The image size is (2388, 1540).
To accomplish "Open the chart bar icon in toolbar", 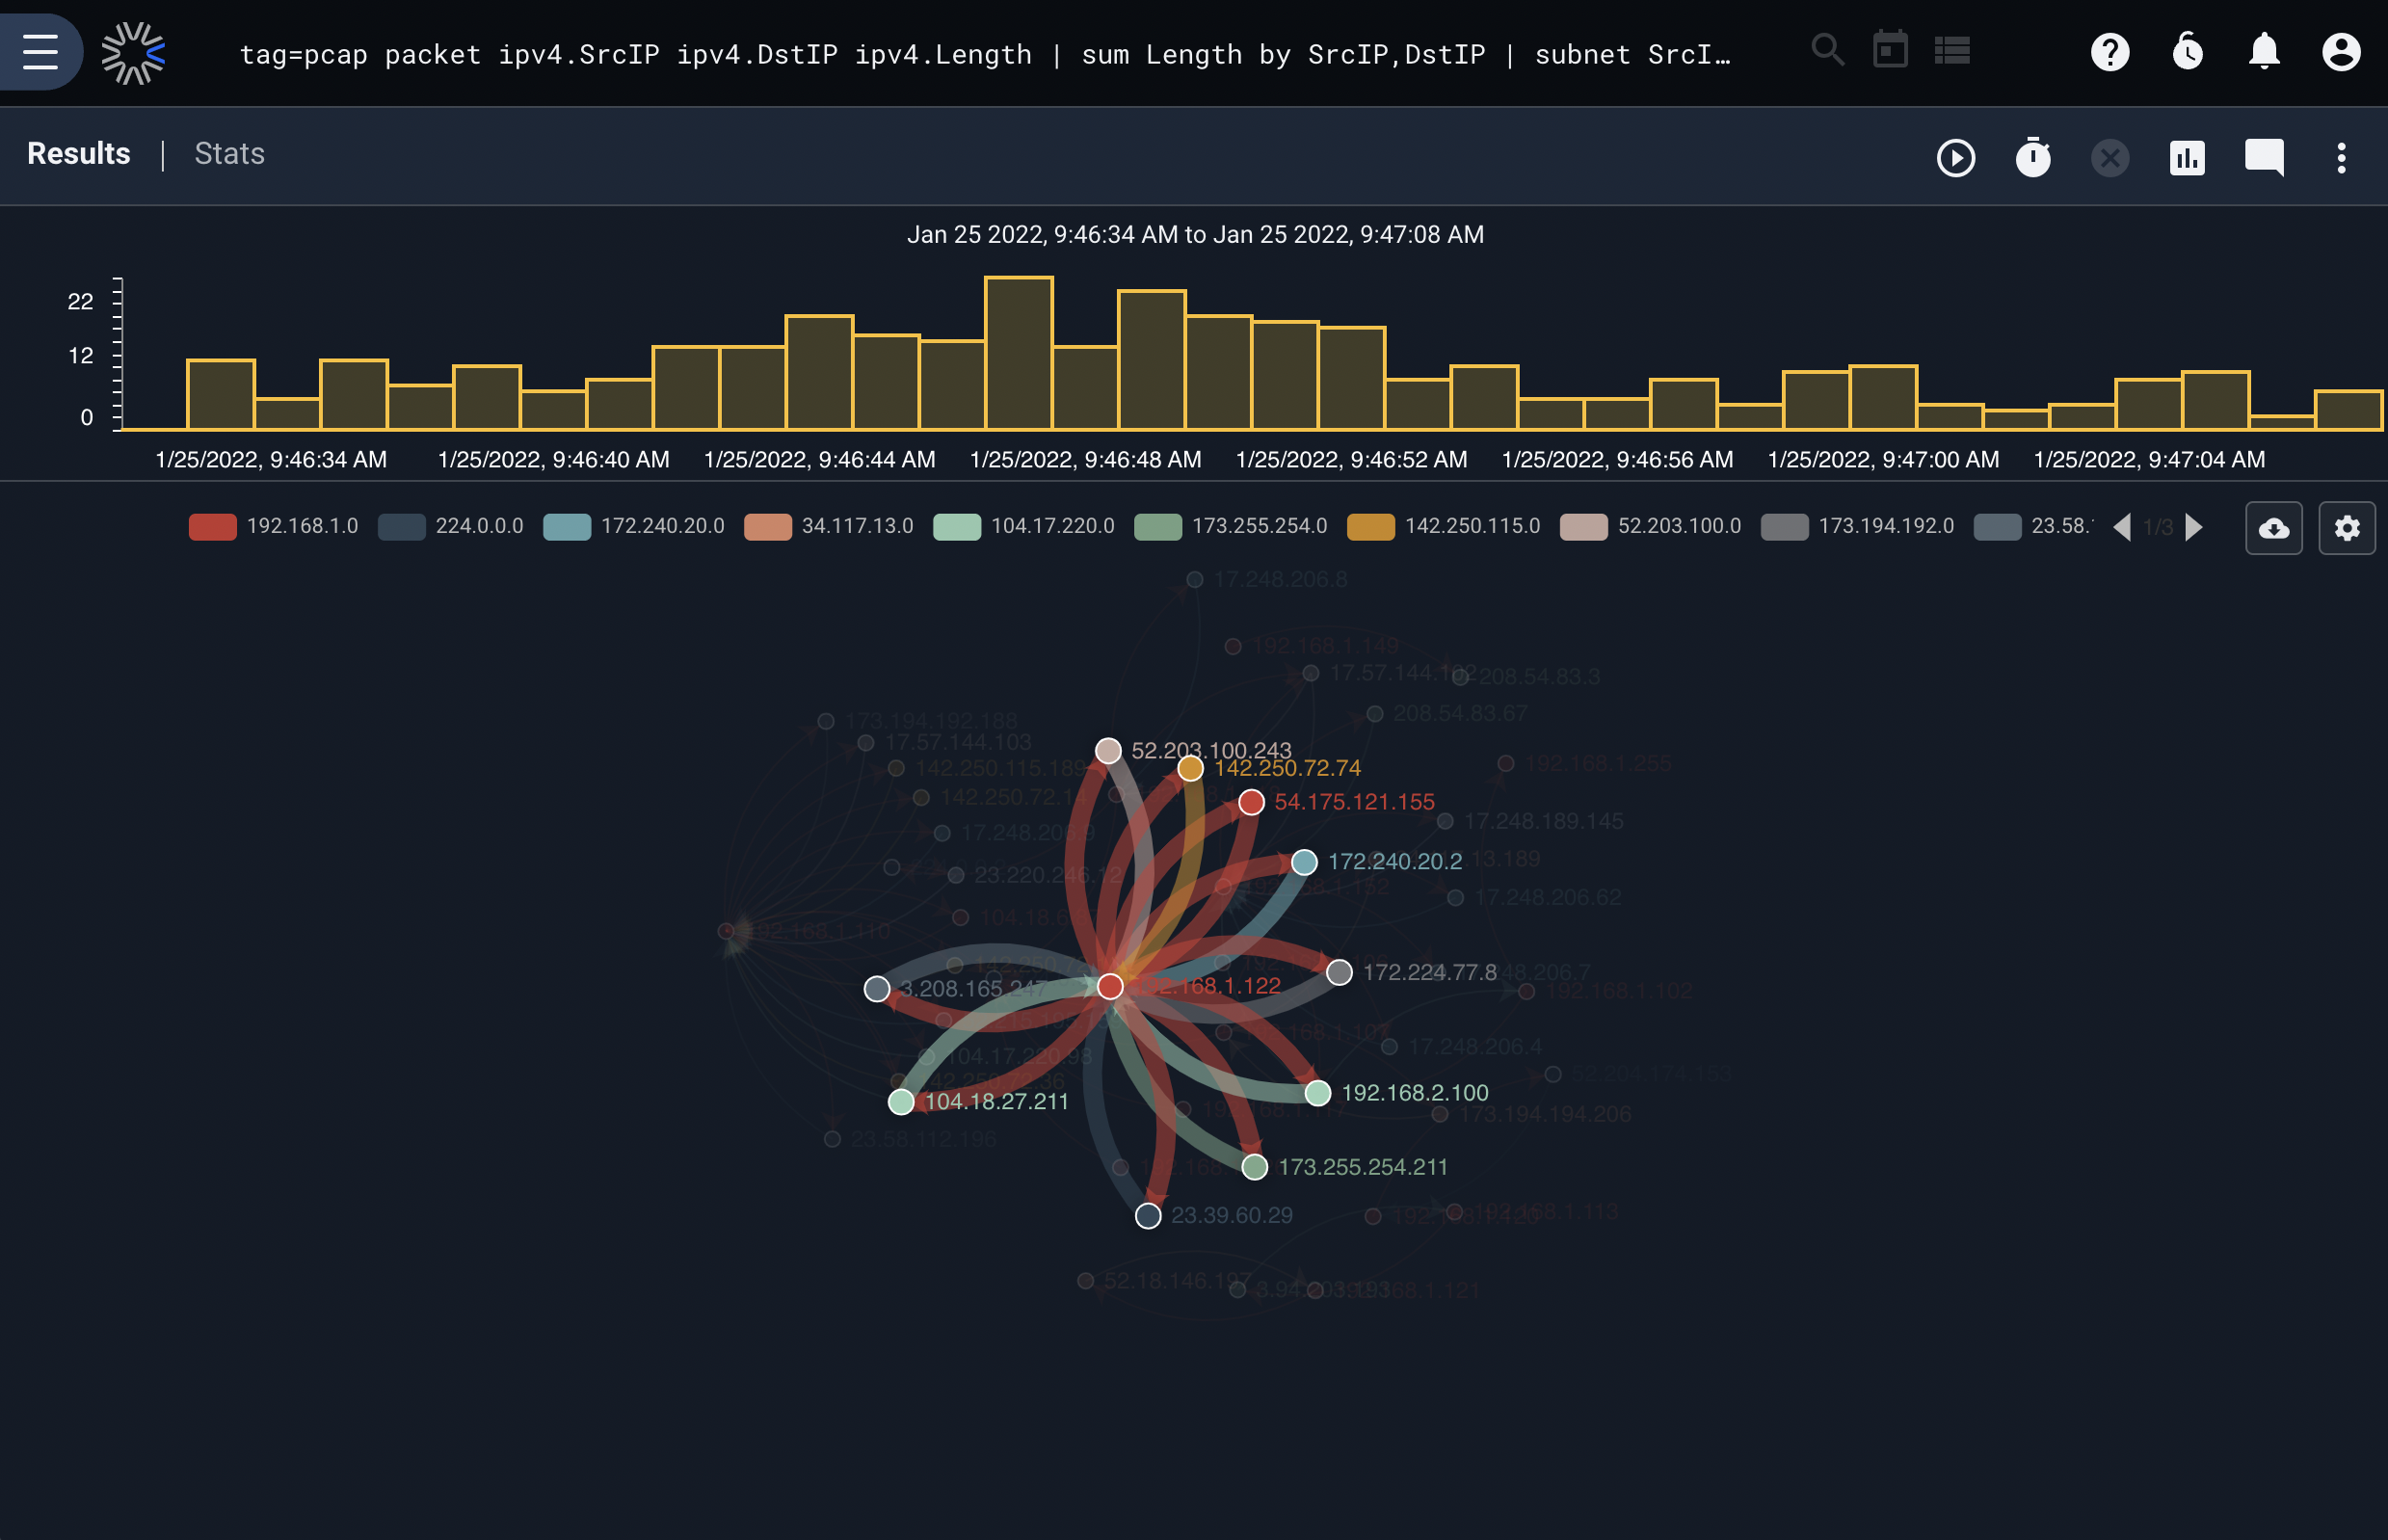I will point(2187,158).
